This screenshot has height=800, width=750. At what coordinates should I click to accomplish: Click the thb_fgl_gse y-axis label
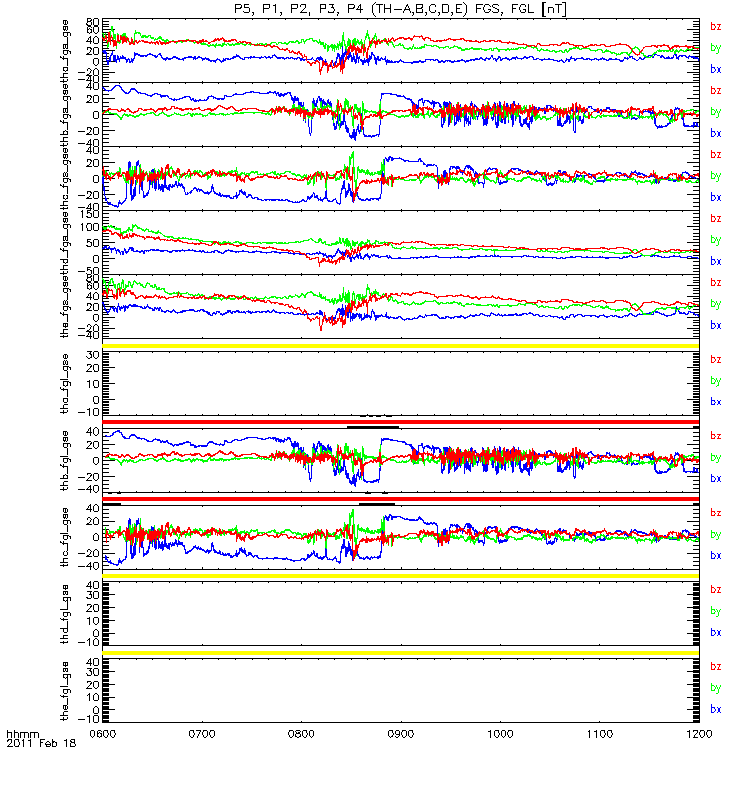pyautogui.click(x=65, y=460)
